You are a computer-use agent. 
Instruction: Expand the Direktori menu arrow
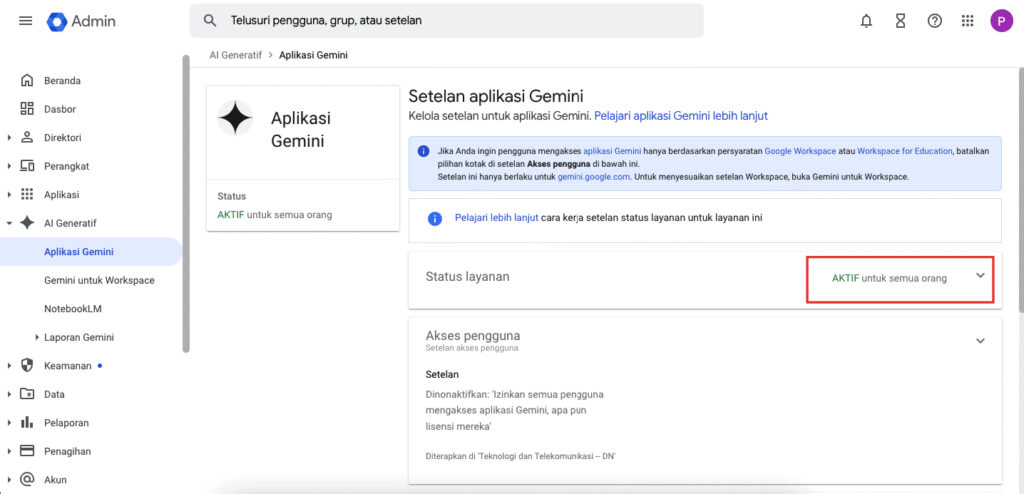tap(9, 138)
